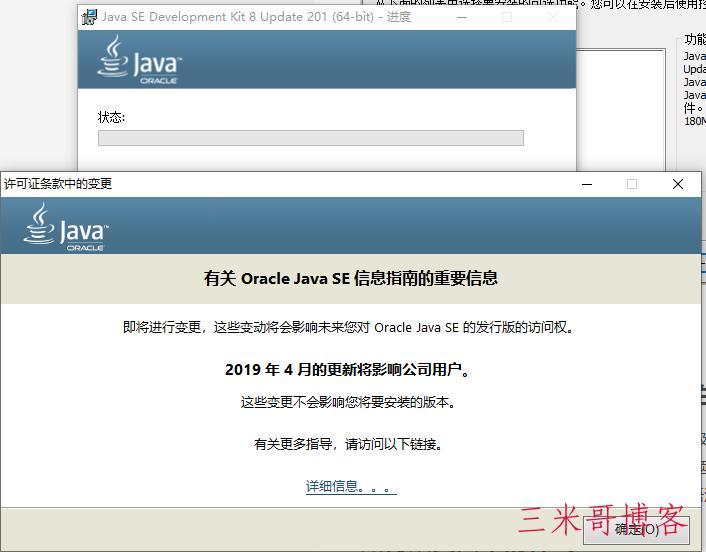Click the installation progress bar under 状态
The image size is (706, 552).
(311, 138)
